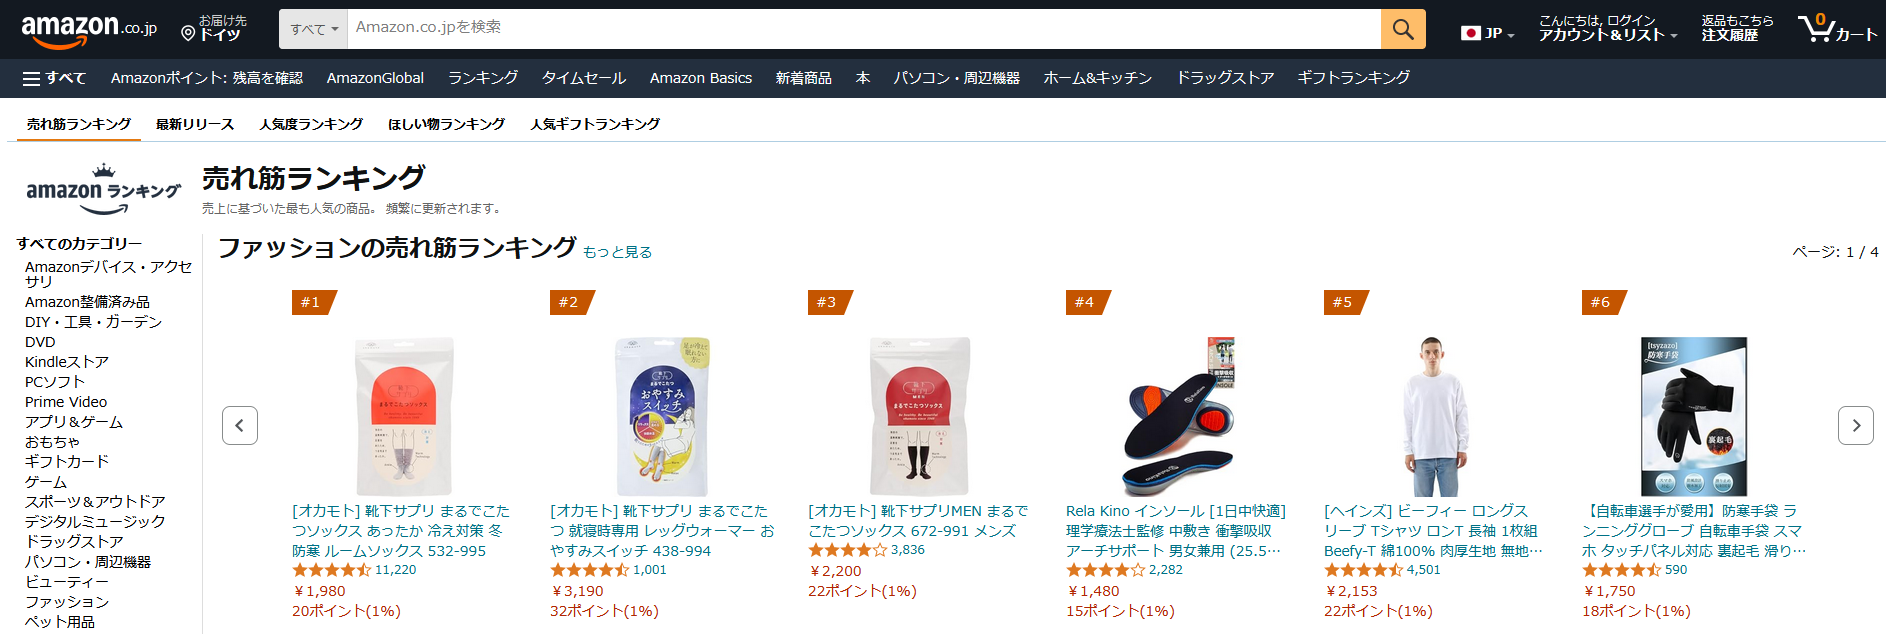The image size is (1886, 634).
Task: Open タイムセール in navigation bar
Action: (x=584, y=78)
